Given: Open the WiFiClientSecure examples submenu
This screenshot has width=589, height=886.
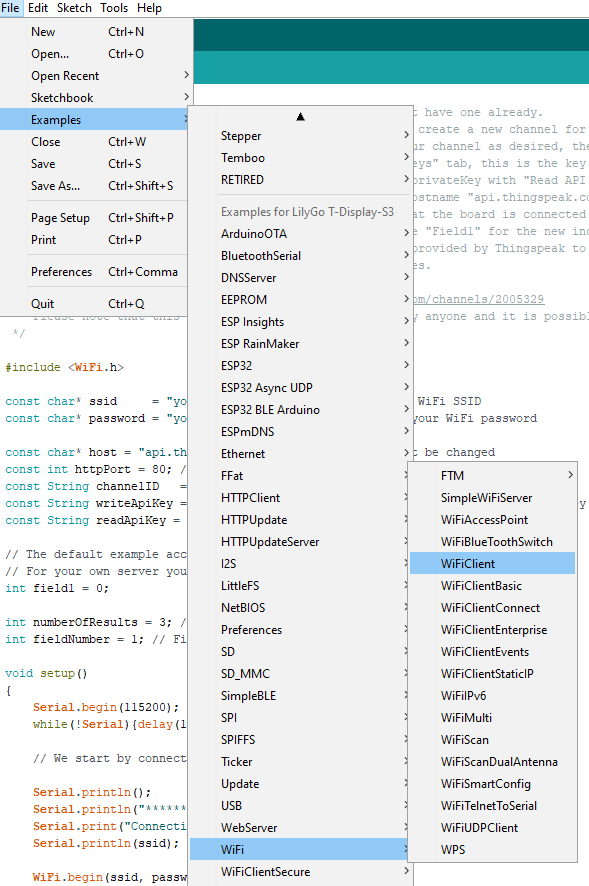Looking at the screenshot, I should click(300, 872).
